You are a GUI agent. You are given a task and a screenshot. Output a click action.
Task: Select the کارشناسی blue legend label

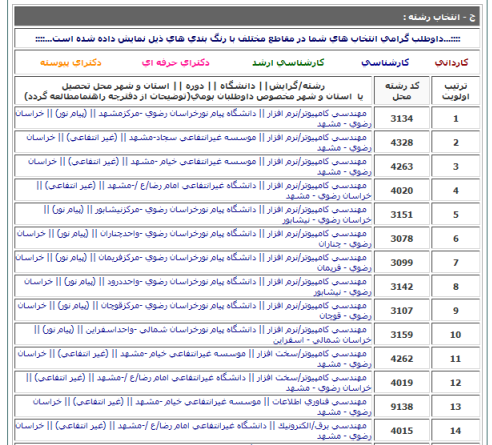click(x=385, y=63)
